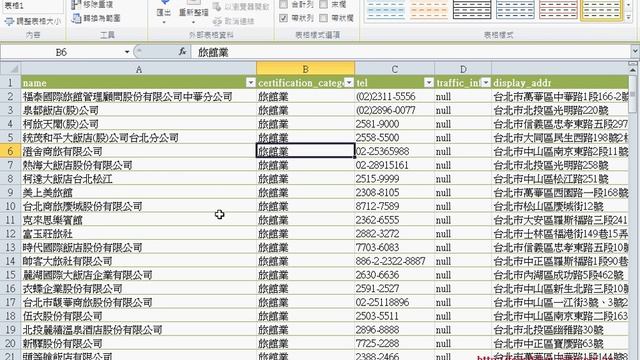Select address cell 台北市北投區幽雅路30號
This screenshot has width=640, height=360.
click(x=560, y=329)
